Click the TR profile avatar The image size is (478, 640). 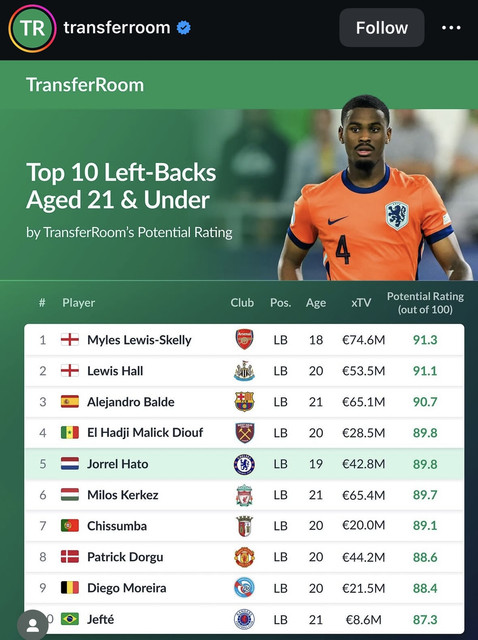tap(32, 29)
